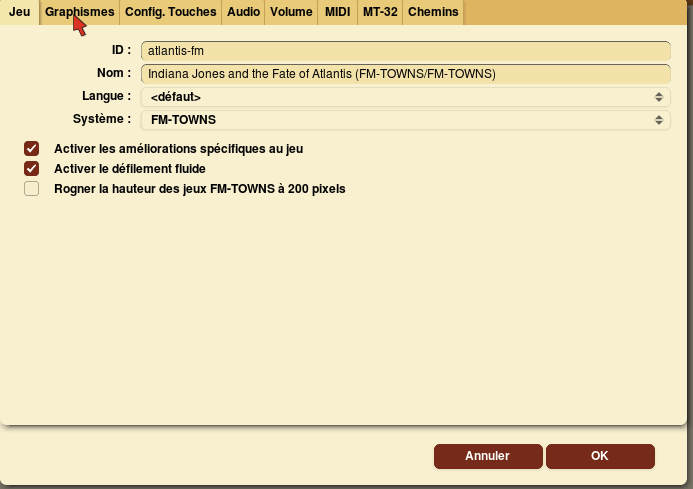Confirm with the OK button
The image size is (693, 489).
(600, 456)
